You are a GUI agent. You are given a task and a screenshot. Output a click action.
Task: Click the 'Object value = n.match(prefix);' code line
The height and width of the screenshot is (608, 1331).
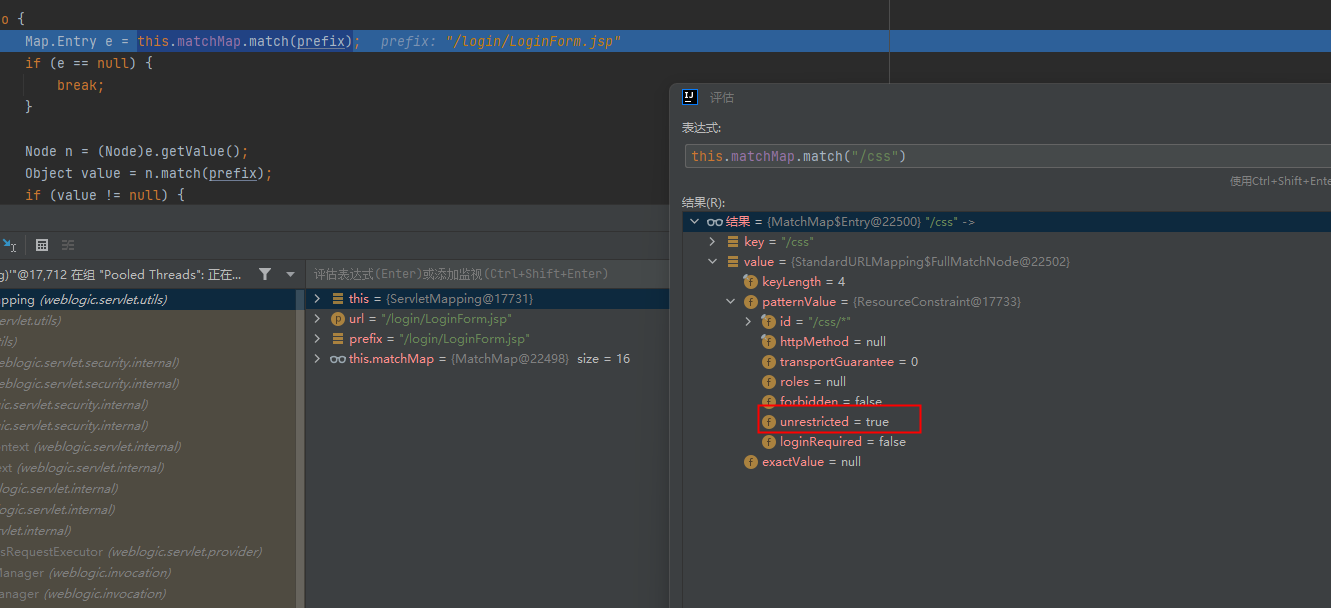(148, 173)
